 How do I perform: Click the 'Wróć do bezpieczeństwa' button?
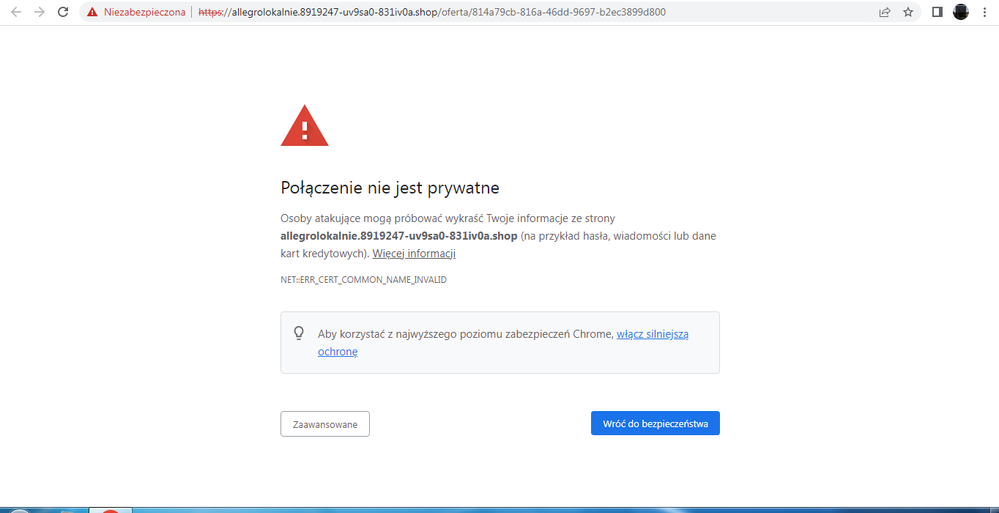[x=655, y=423]
